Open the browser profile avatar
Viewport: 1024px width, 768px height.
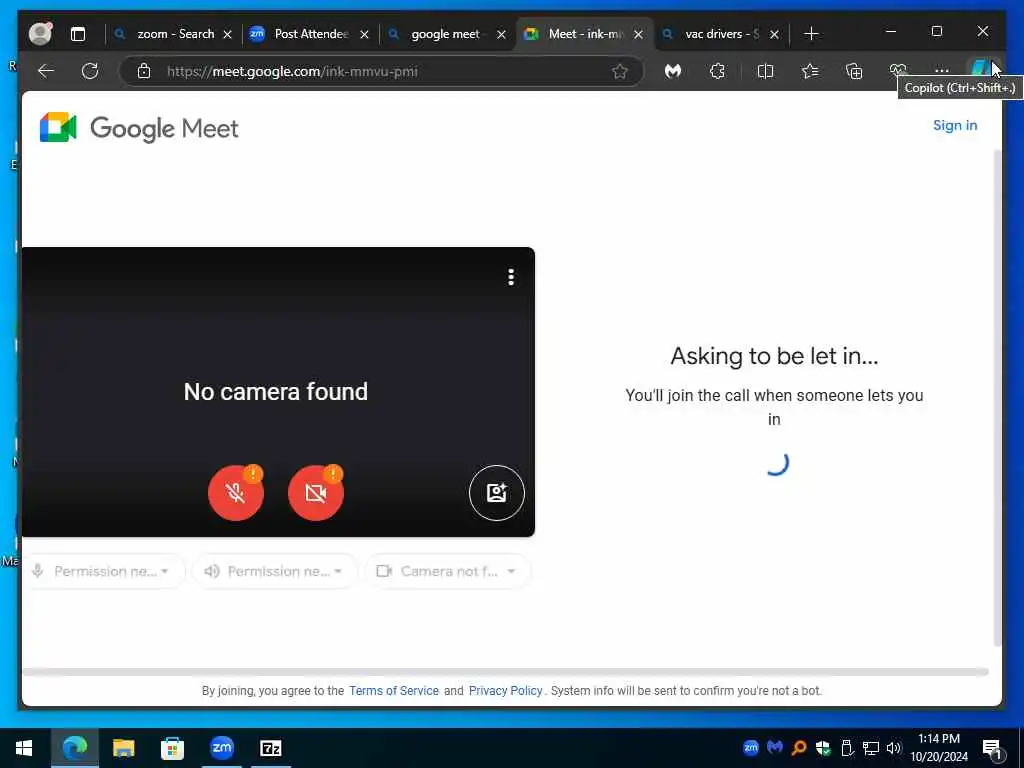tap(40, 33)
